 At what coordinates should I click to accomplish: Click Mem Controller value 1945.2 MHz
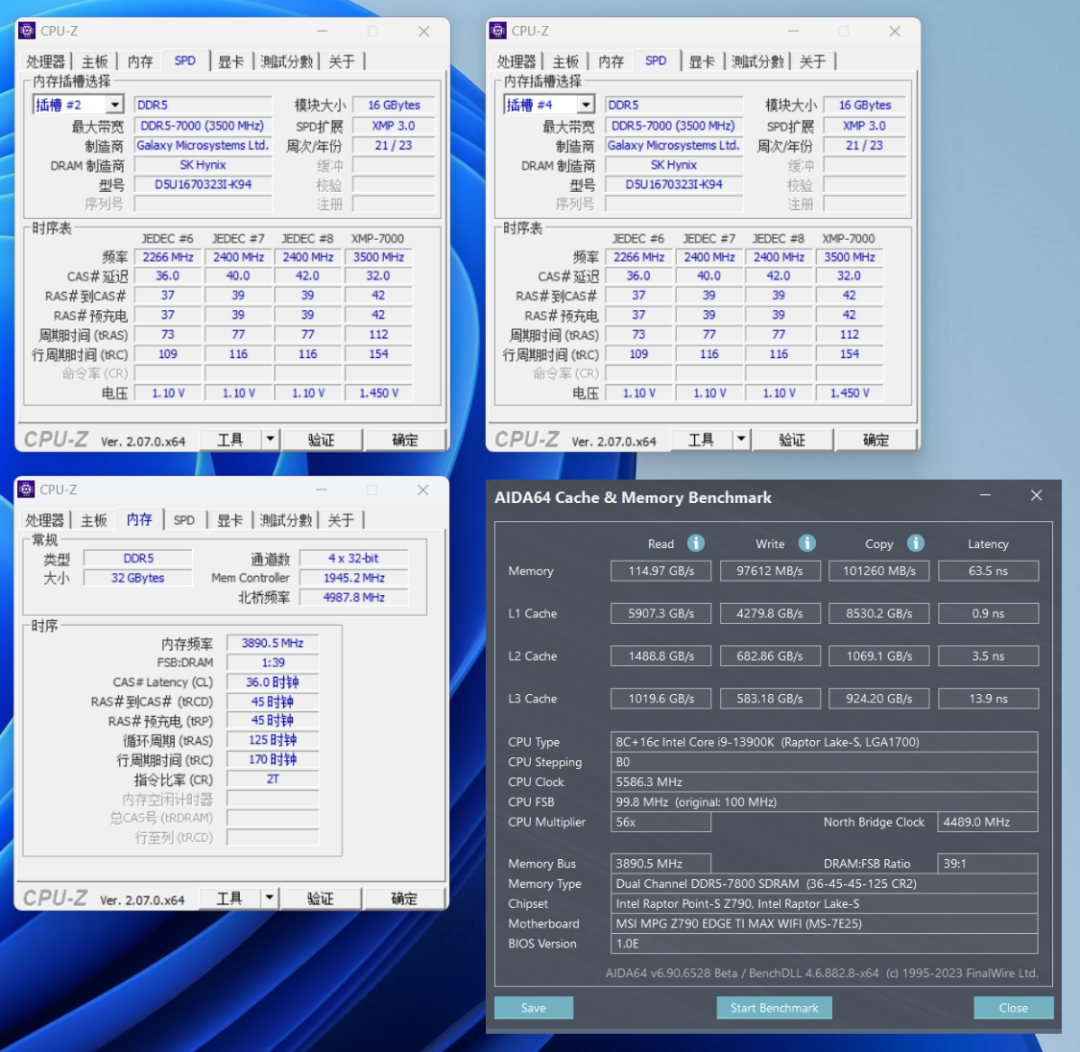[x=354, y=577]
